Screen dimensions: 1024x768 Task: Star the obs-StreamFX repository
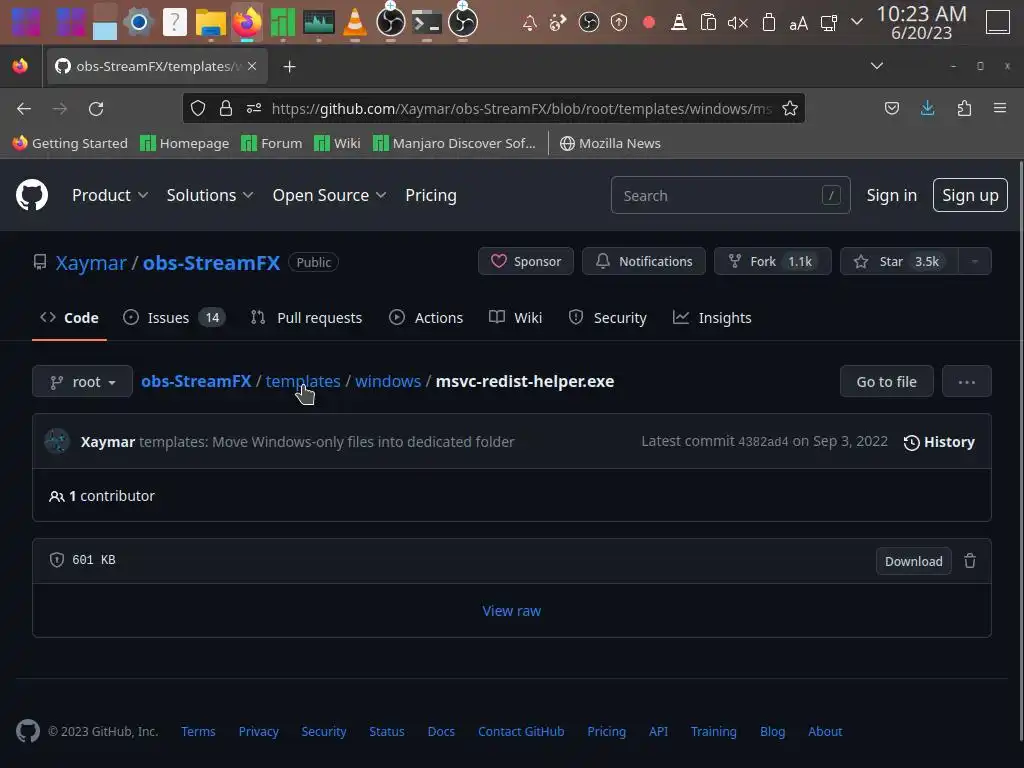point(899,261)
